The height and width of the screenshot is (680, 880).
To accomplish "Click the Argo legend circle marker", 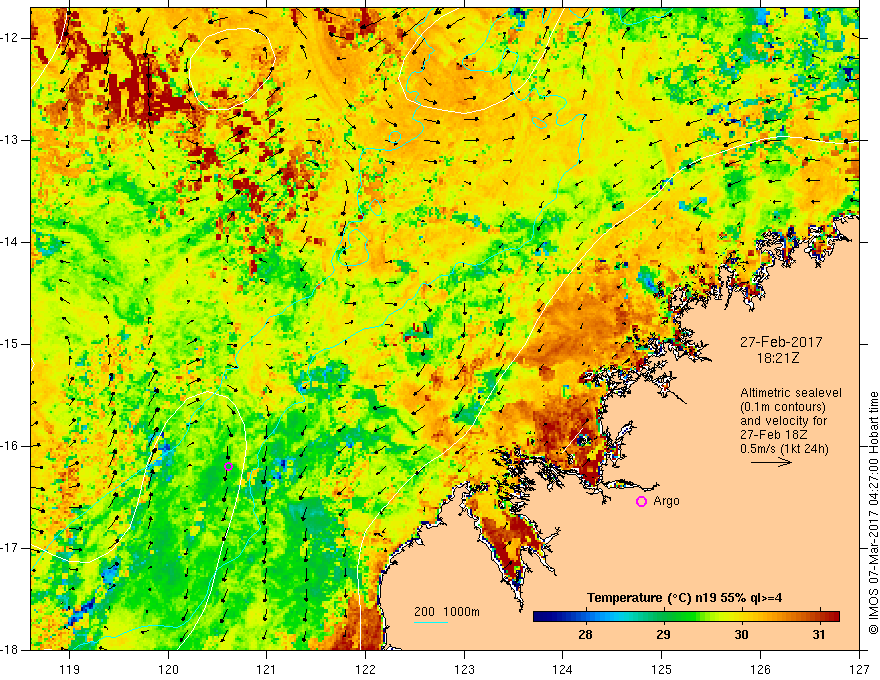I will tap(641, 502).
